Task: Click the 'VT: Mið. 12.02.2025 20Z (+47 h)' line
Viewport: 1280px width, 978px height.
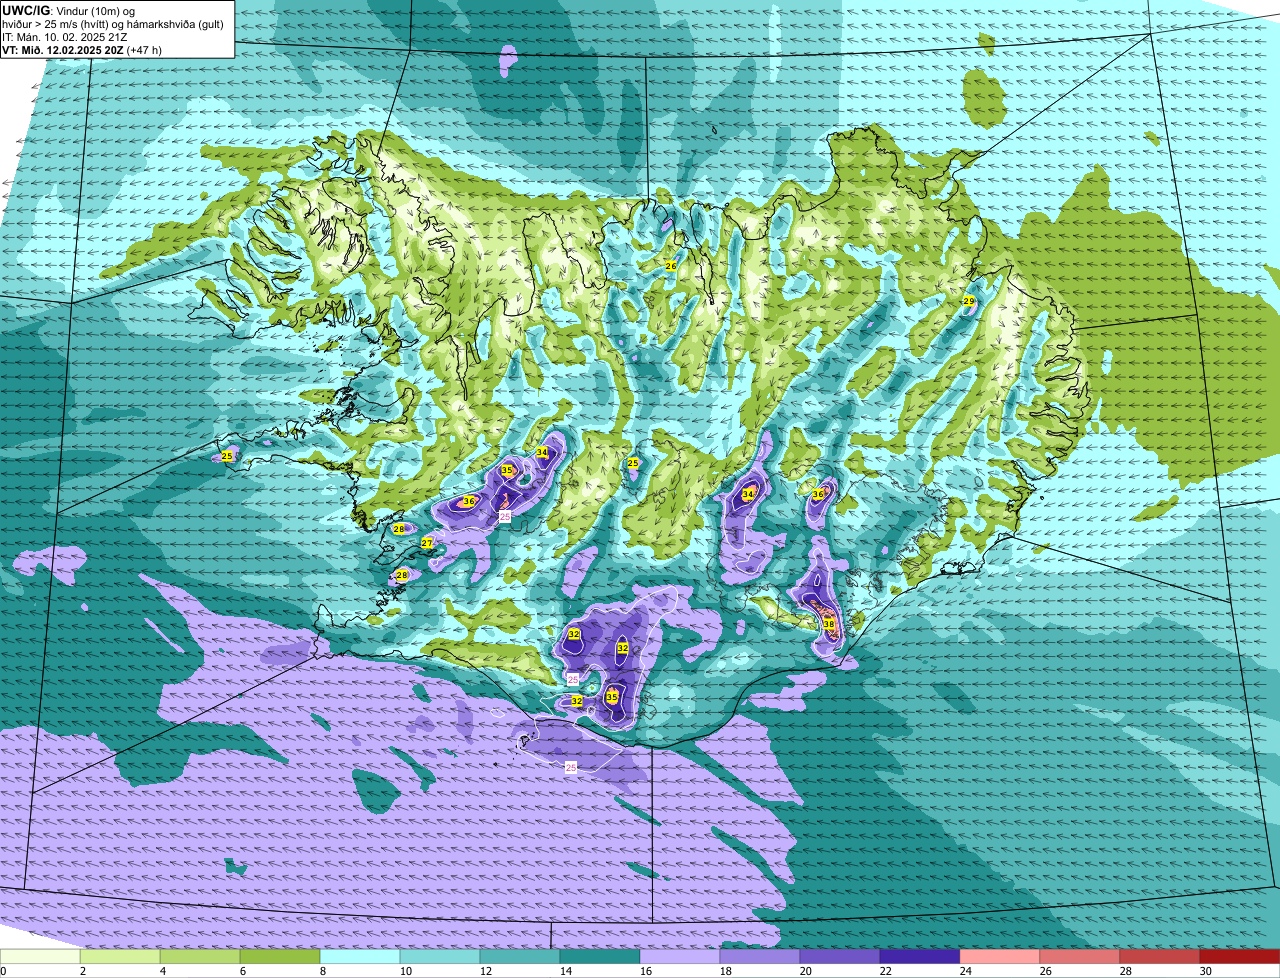Action: tap(82, 49)
